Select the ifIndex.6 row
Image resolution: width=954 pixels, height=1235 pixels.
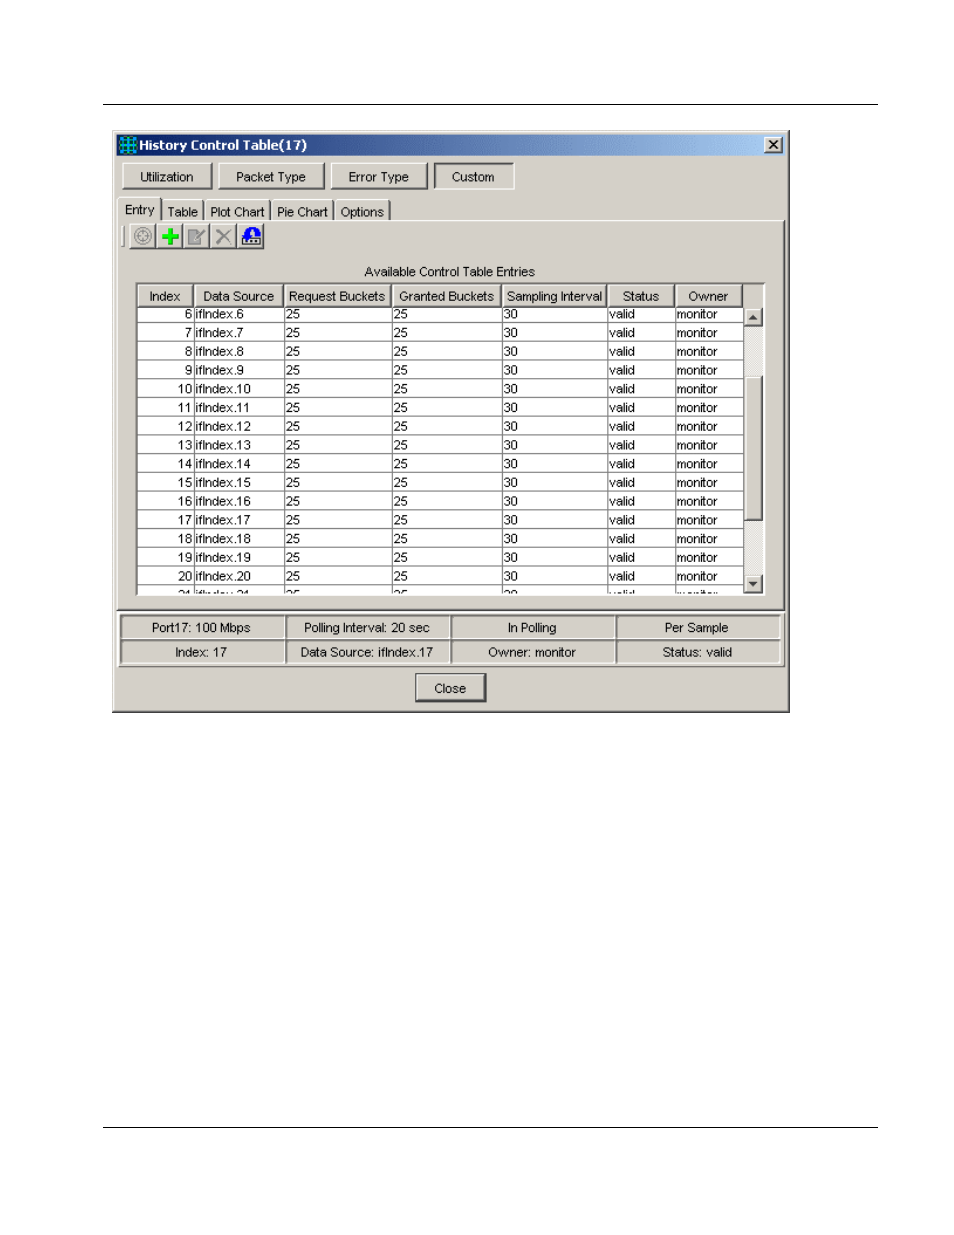pos(440,314)
